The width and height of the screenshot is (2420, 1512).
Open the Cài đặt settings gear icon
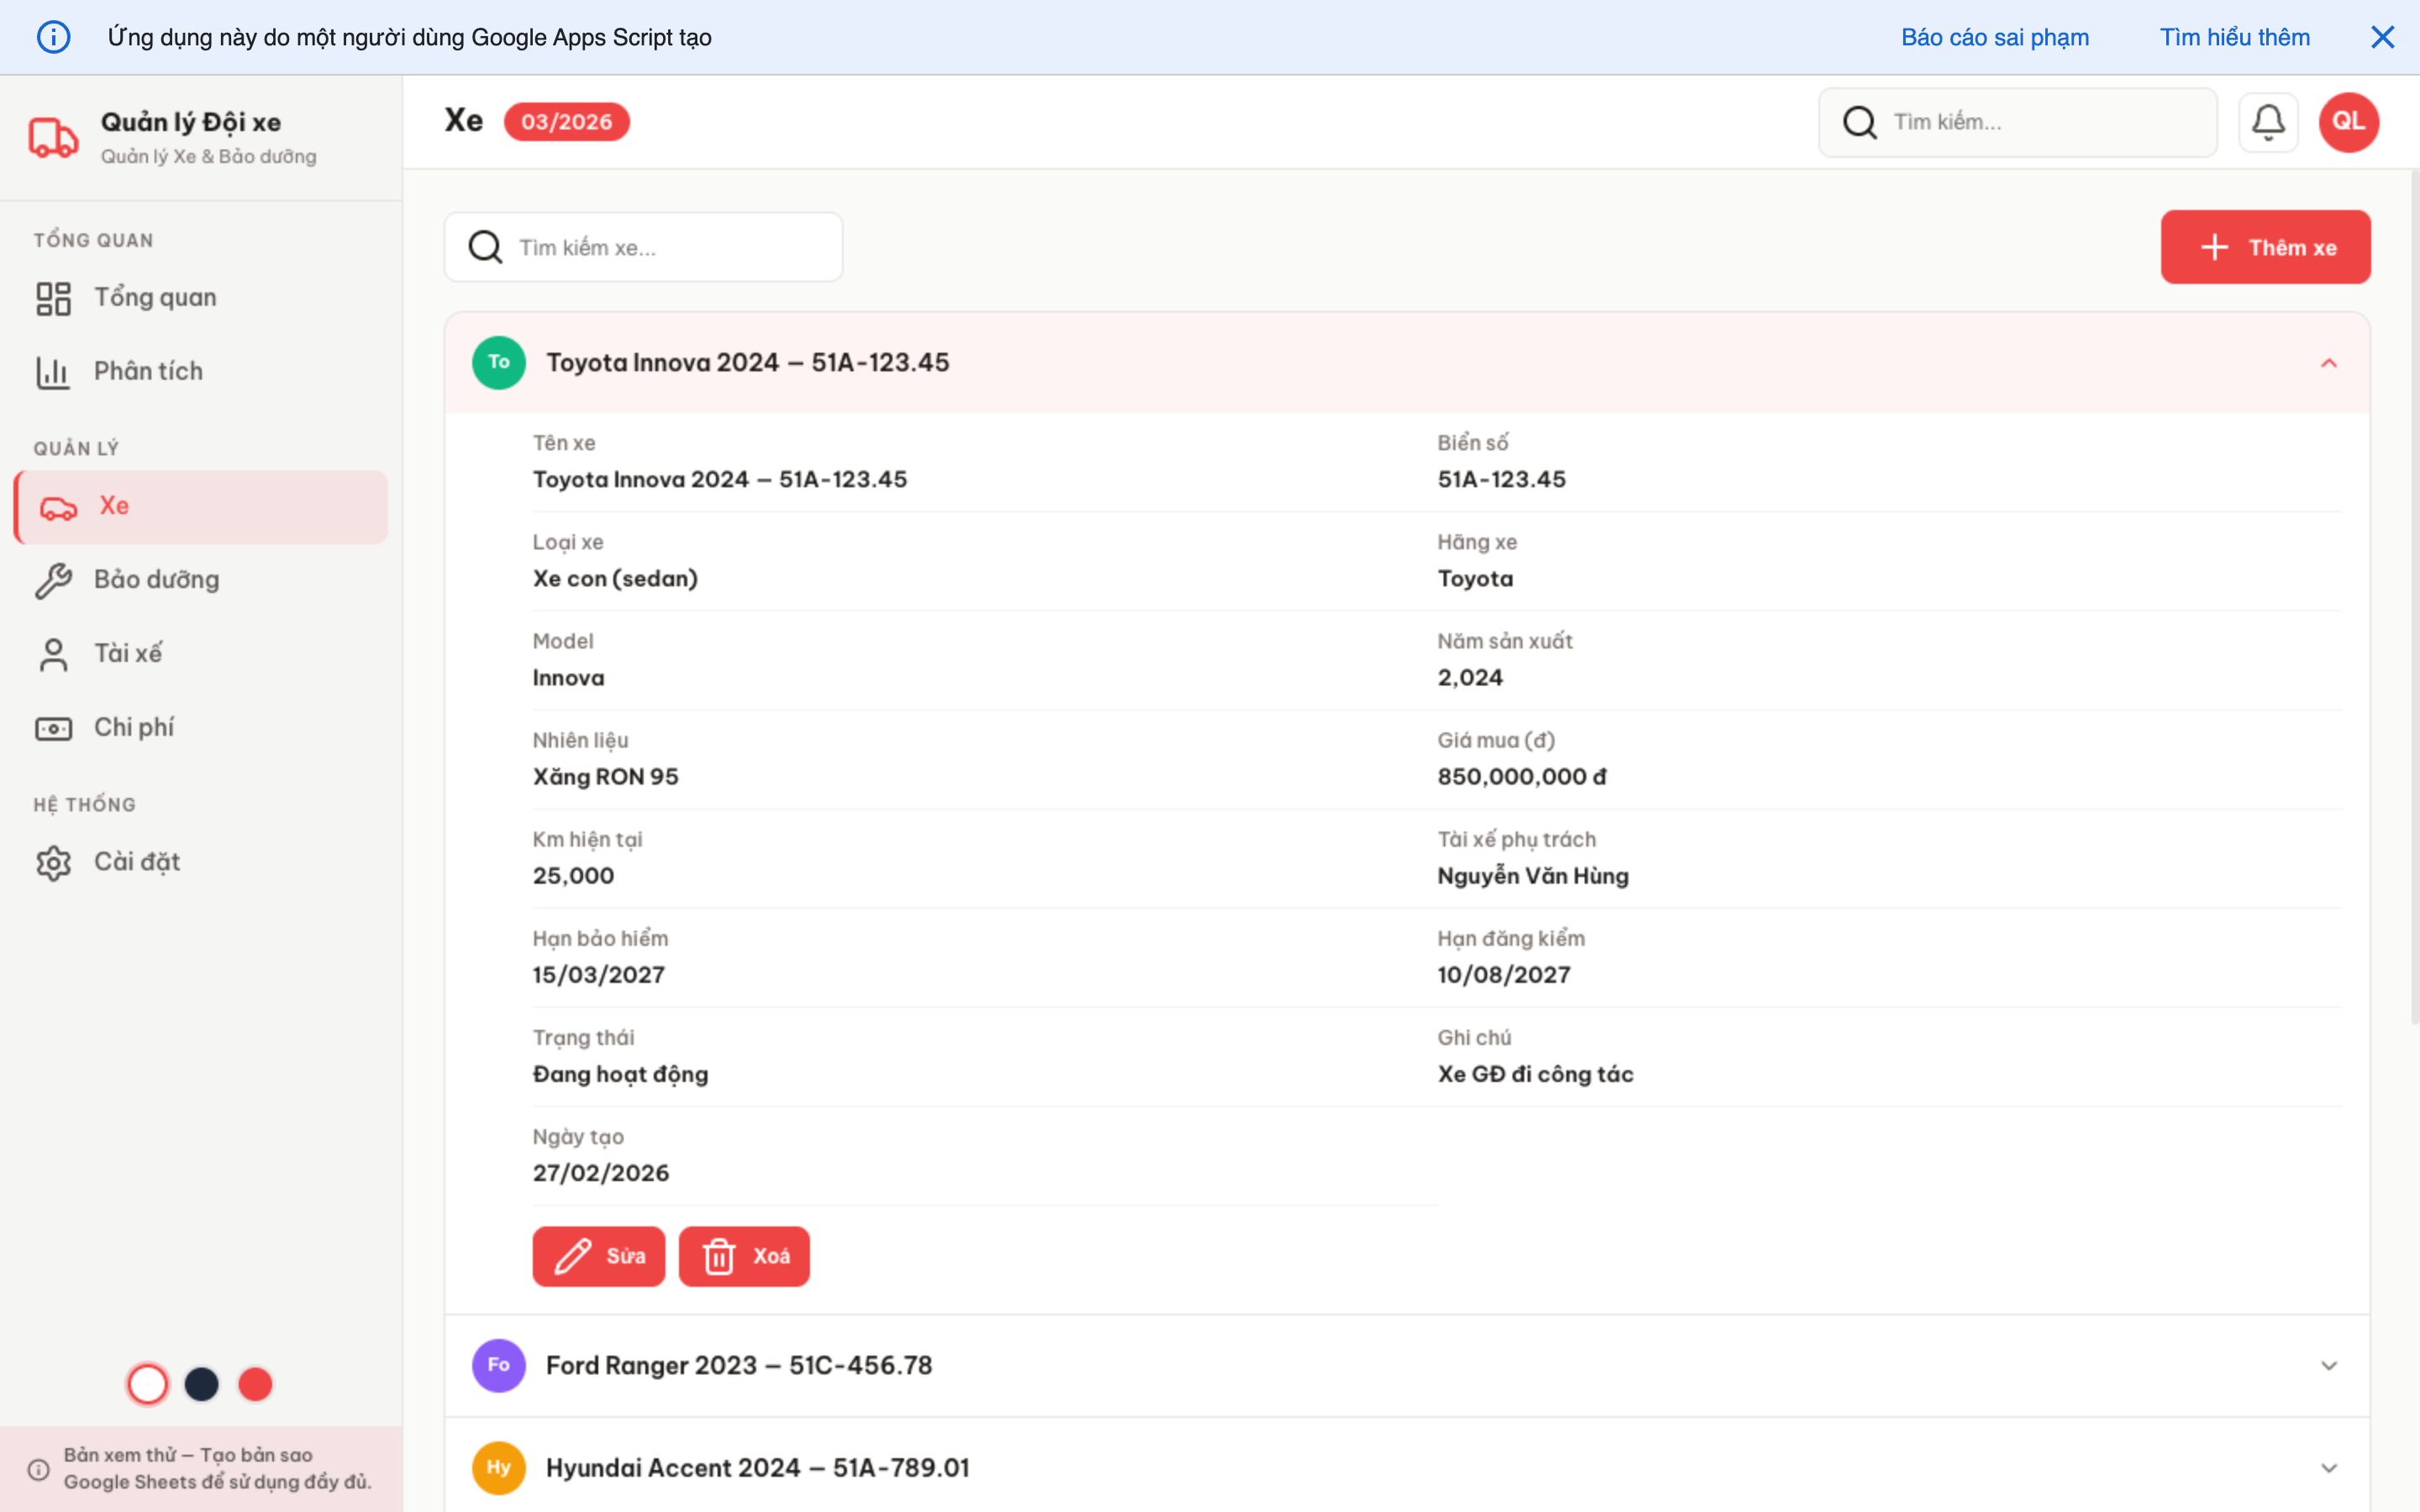tap(53, 861)
